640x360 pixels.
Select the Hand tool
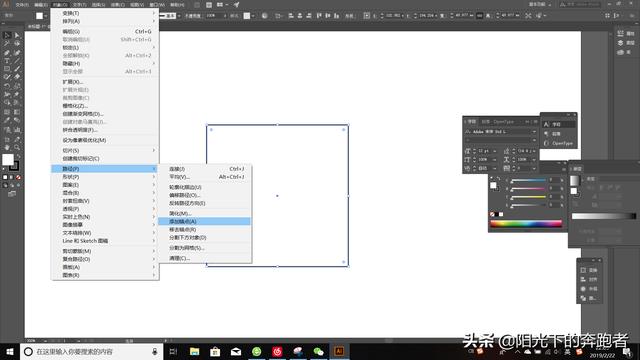[x=7, y=147]
